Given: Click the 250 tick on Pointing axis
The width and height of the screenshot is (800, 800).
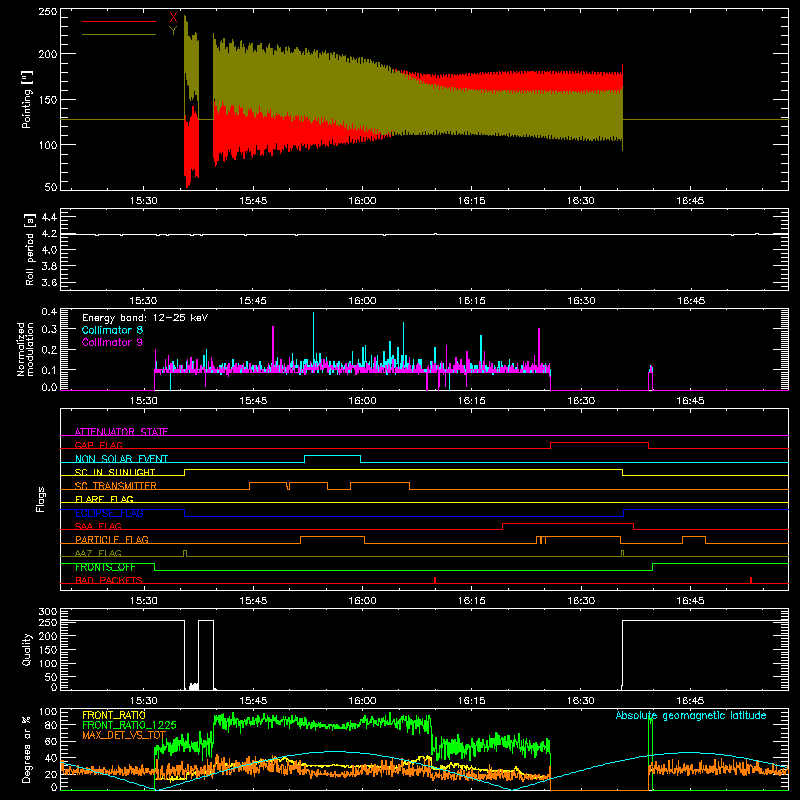Looking at the screenshot, I should click(x=47, y=11).
